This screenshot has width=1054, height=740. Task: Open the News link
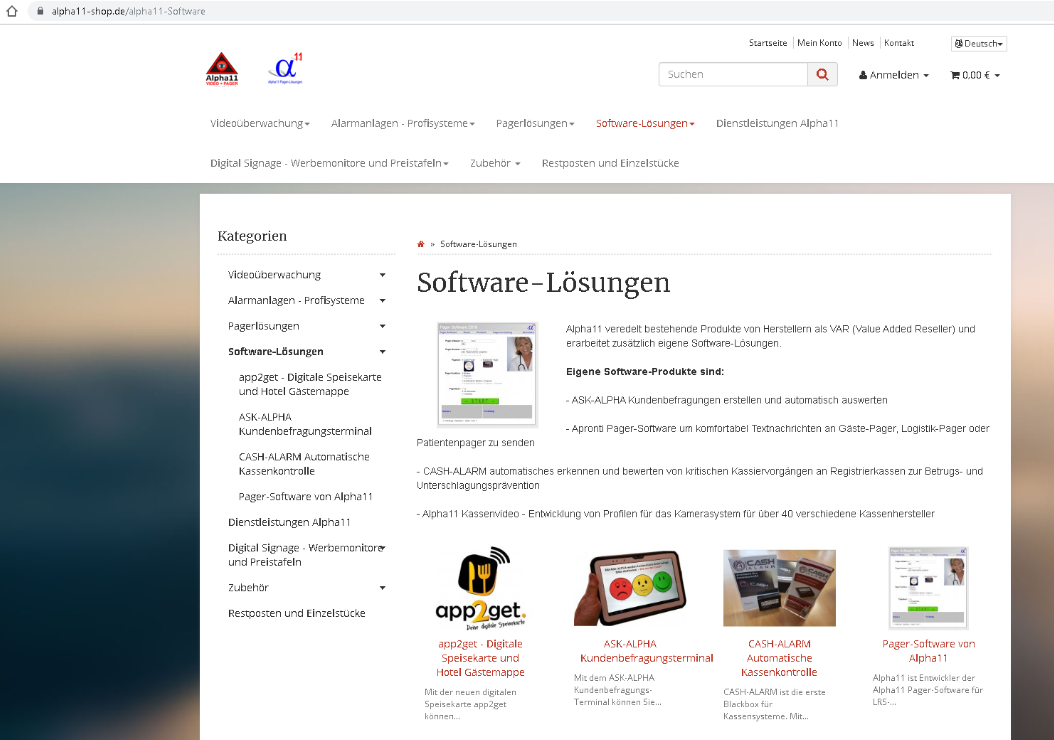coord(863,43)
